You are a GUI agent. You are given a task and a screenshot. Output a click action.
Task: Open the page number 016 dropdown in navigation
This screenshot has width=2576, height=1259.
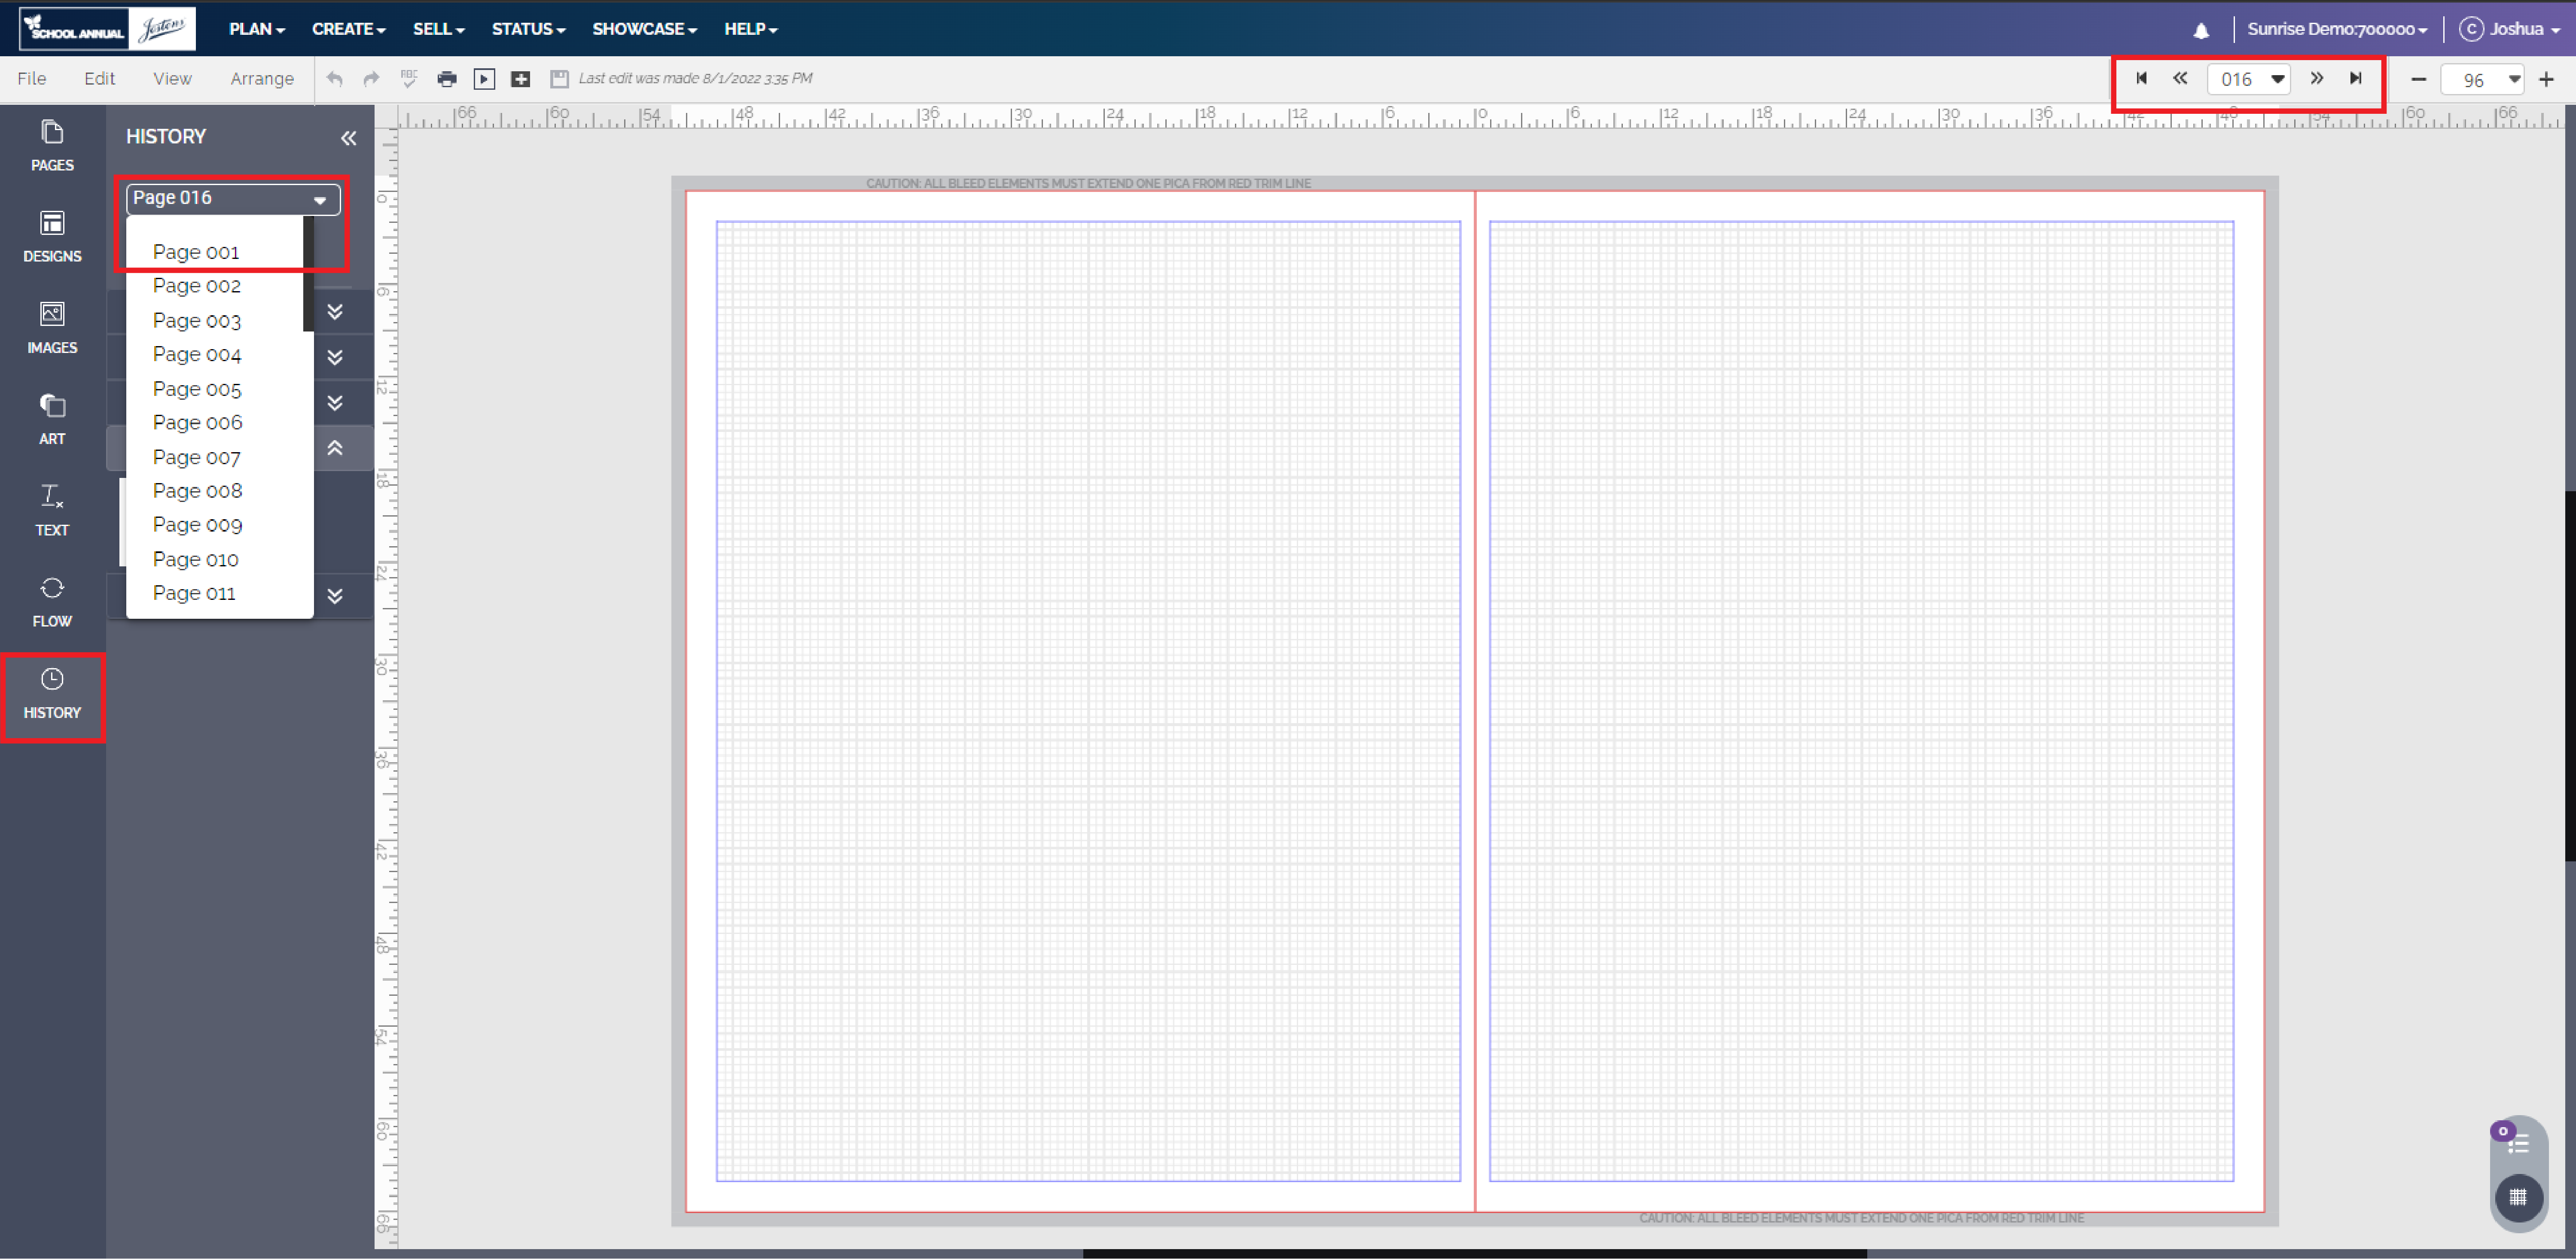click(x=2277, y=78)
